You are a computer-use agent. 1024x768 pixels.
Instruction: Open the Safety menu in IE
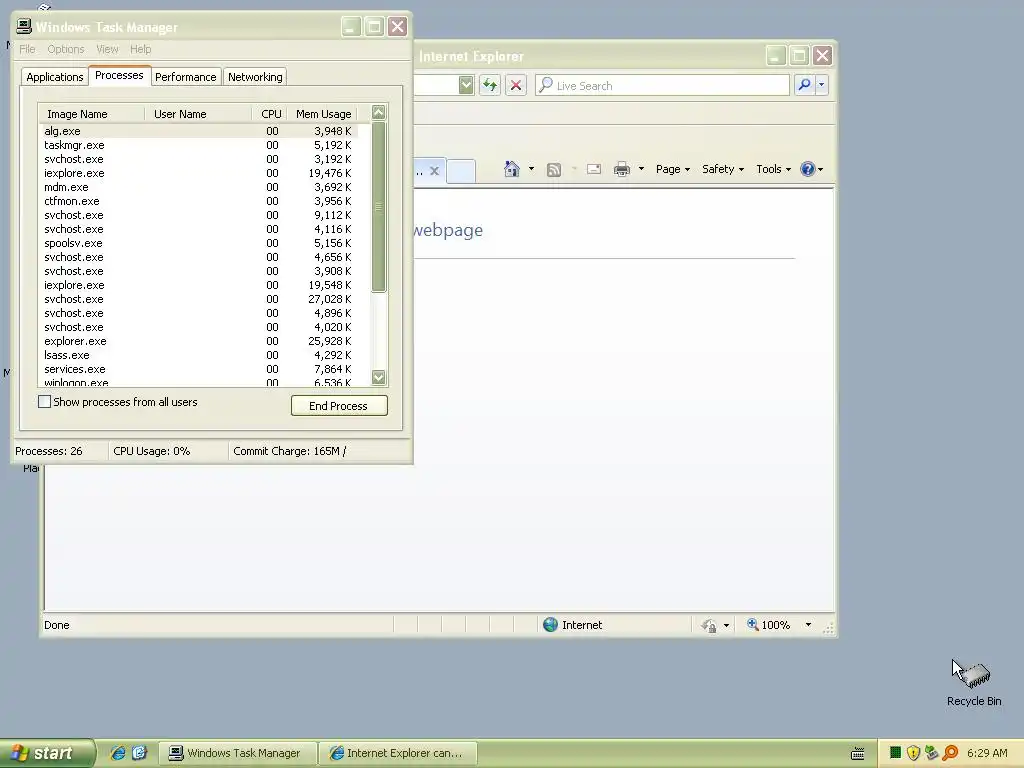tap(723, 169)
